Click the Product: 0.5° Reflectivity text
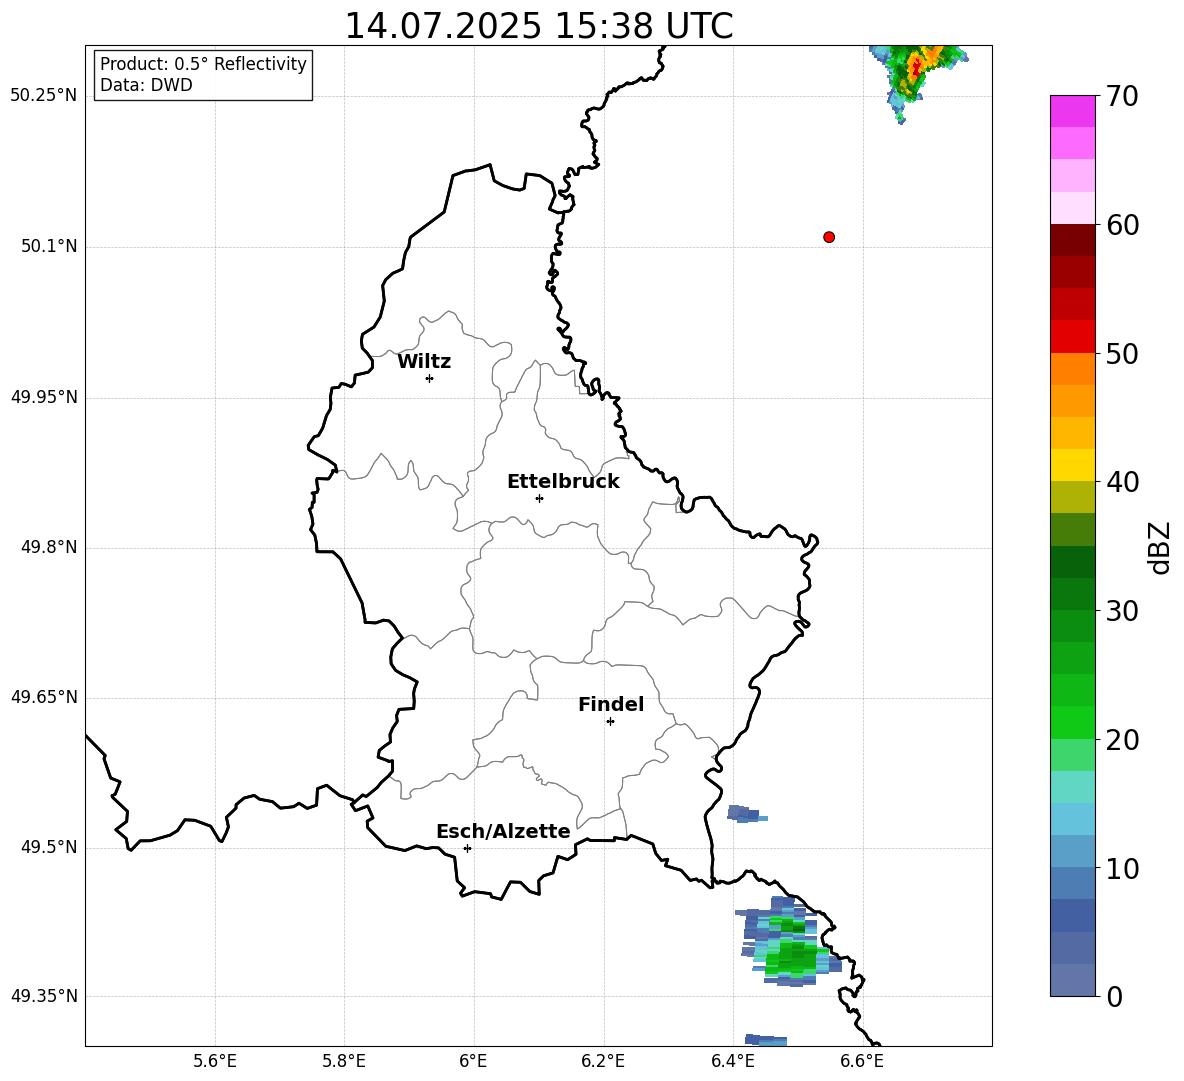Screen dimensions: 1184x1081 203,64
